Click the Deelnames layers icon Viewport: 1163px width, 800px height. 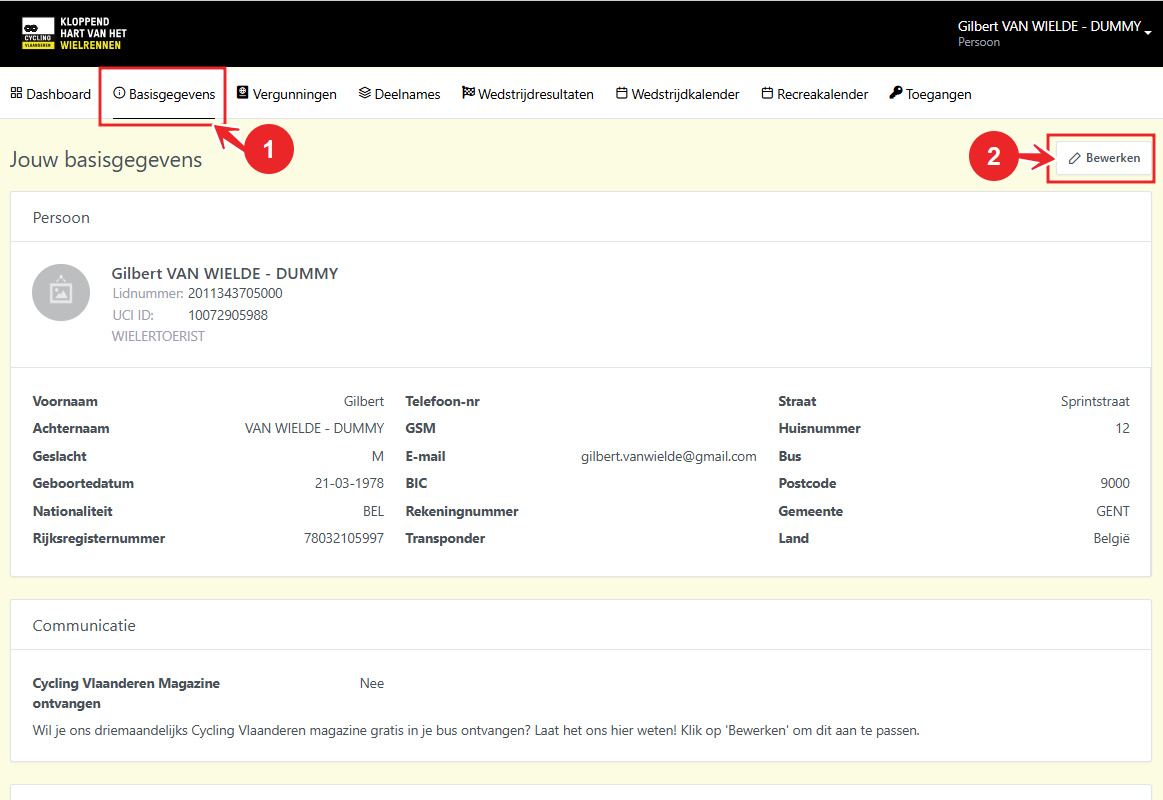pyautogui.click(x=365, y=93)
